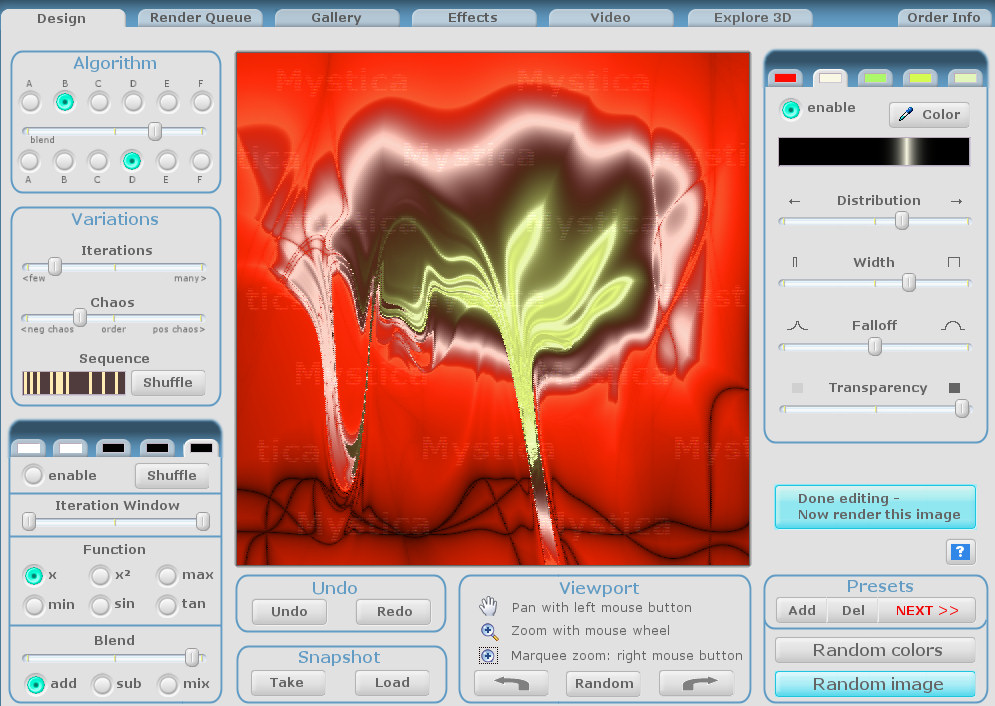The width and height of the screenshot is (995, 706).
Task: Choose the sub blend mode
Action: click(102, 684)
